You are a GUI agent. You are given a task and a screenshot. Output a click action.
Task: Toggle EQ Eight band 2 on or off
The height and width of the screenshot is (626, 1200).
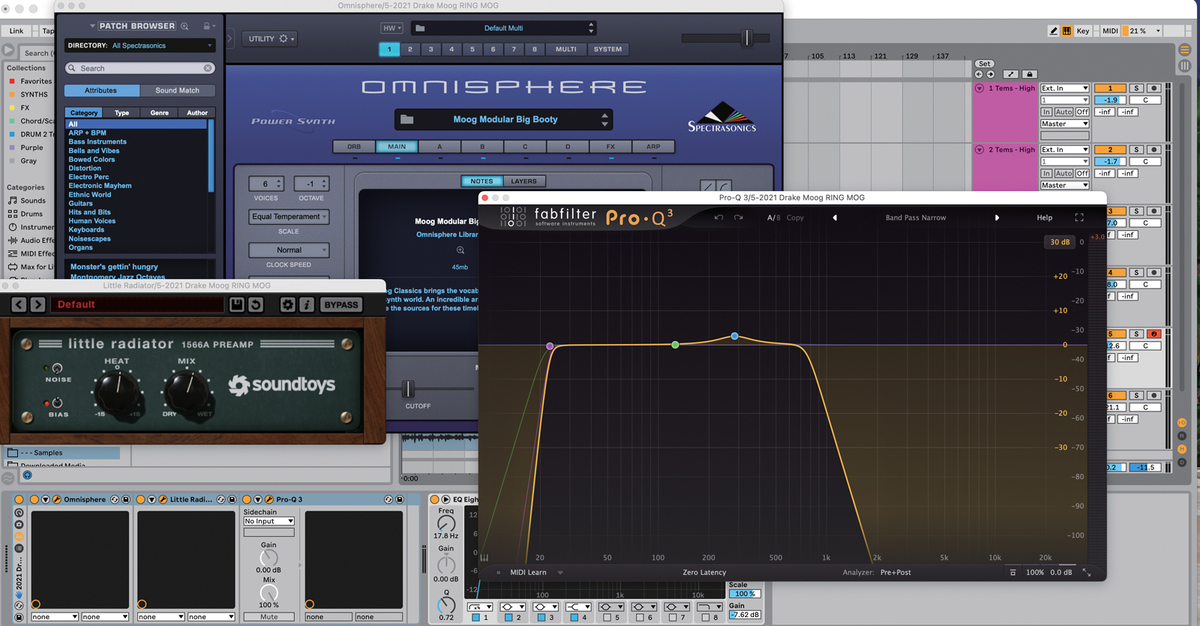tap(509, 618)
